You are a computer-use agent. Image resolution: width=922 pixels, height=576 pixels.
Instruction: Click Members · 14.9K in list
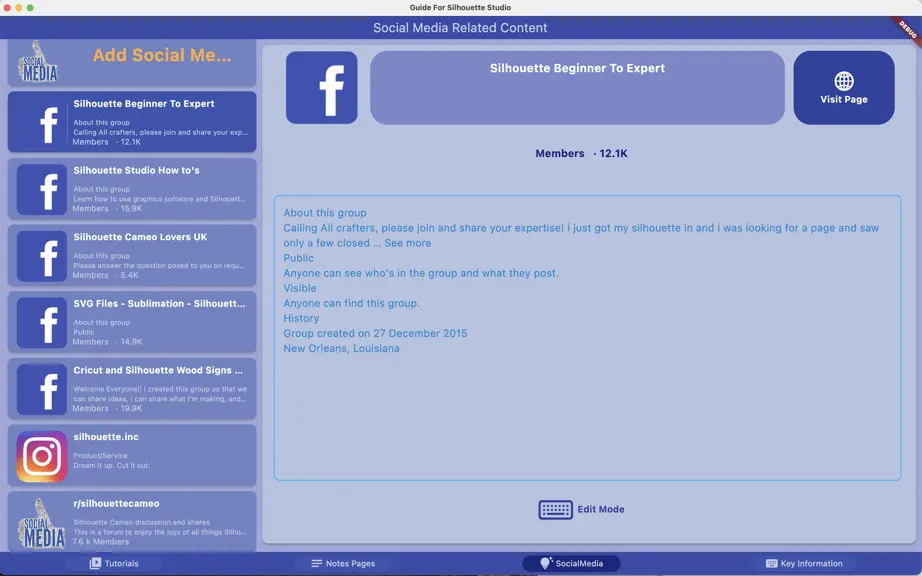(107, 342)
